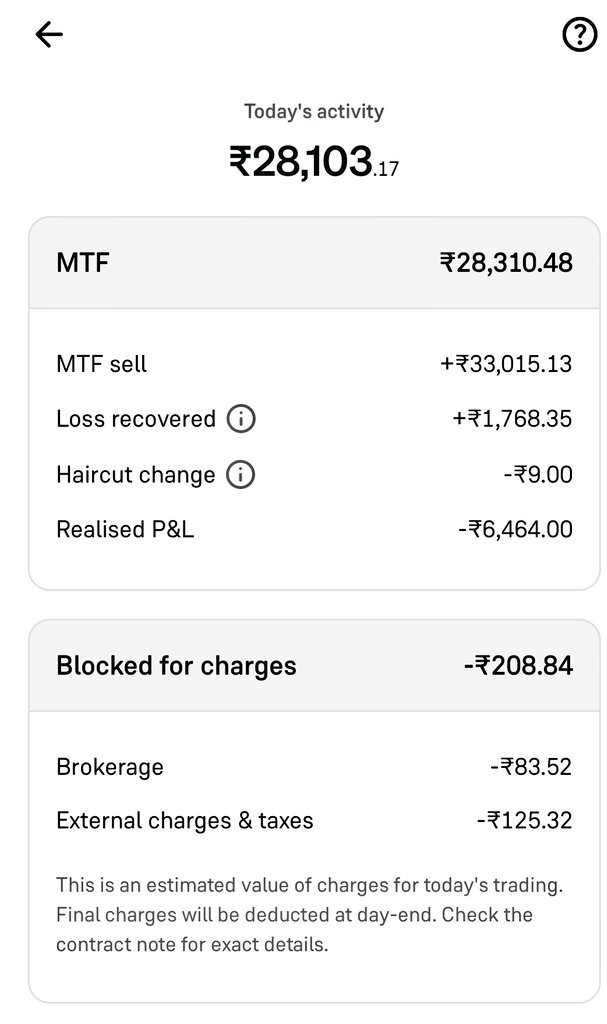Tap the +₹33,015.13 sell amount
This screenshot has height=1024, width=607.
tap(506, 364)
